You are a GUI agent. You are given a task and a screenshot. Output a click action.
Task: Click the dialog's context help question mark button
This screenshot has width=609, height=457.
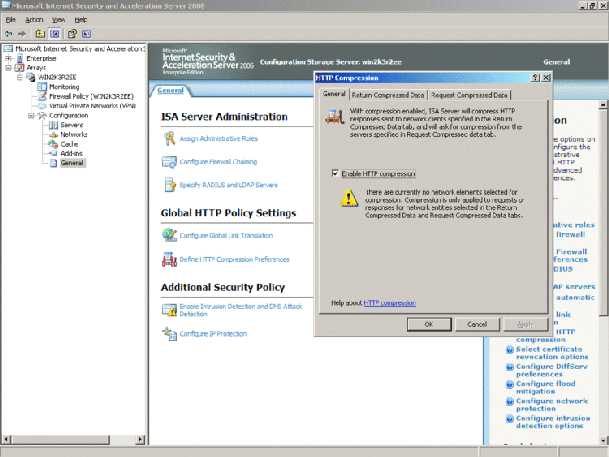click(536, 78)
